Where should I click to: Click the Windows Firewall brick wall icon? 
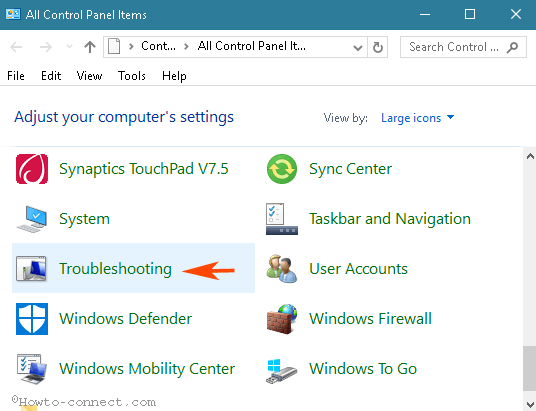click(282, 319)
